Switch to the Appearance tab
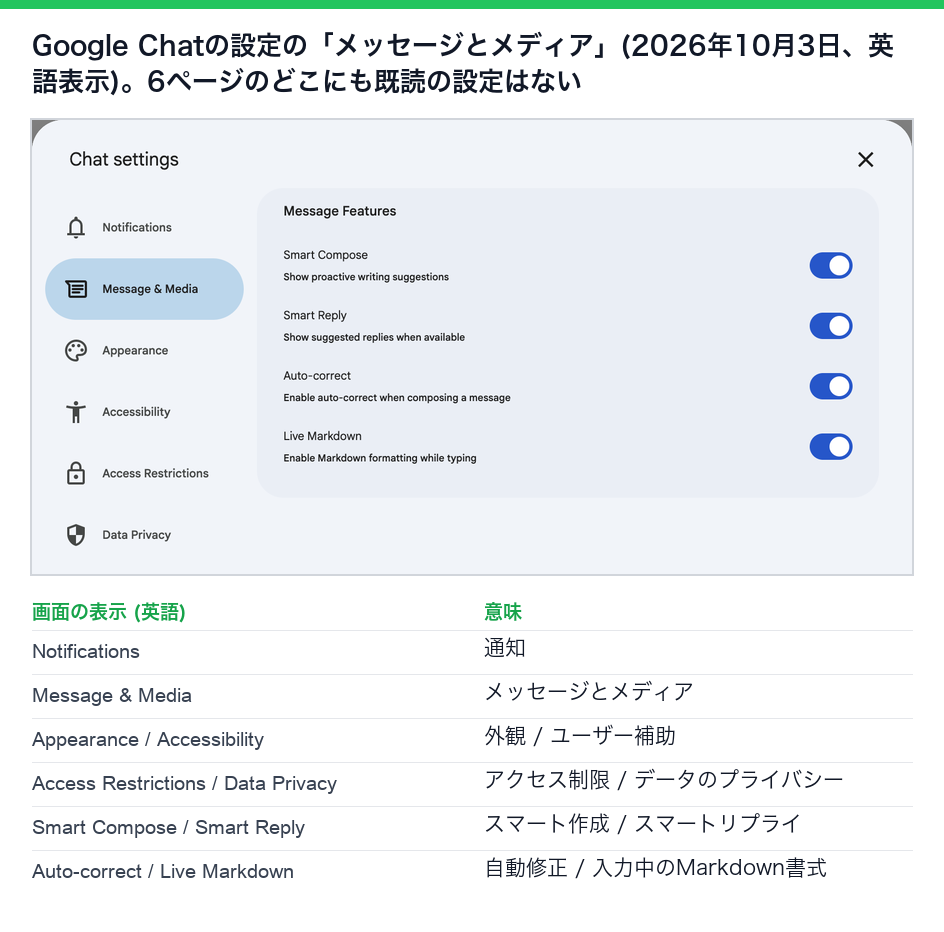The image size is (944, 932). (144, 350)
